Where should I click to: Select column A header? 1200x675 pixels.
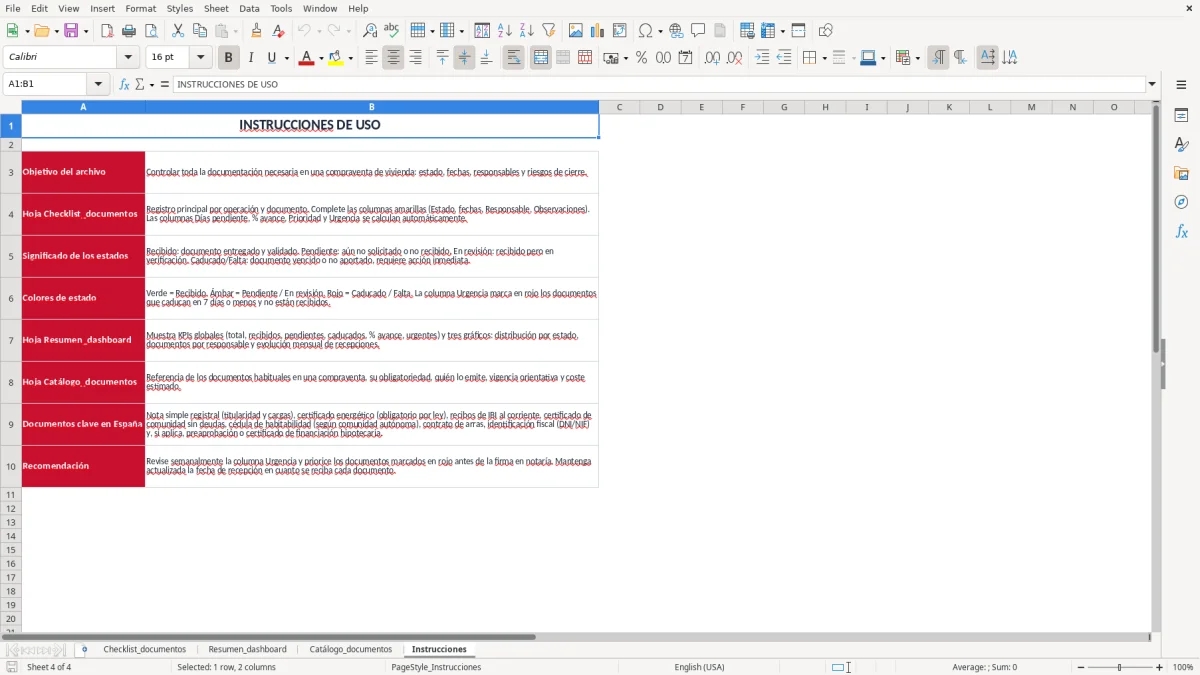(83, 107)
